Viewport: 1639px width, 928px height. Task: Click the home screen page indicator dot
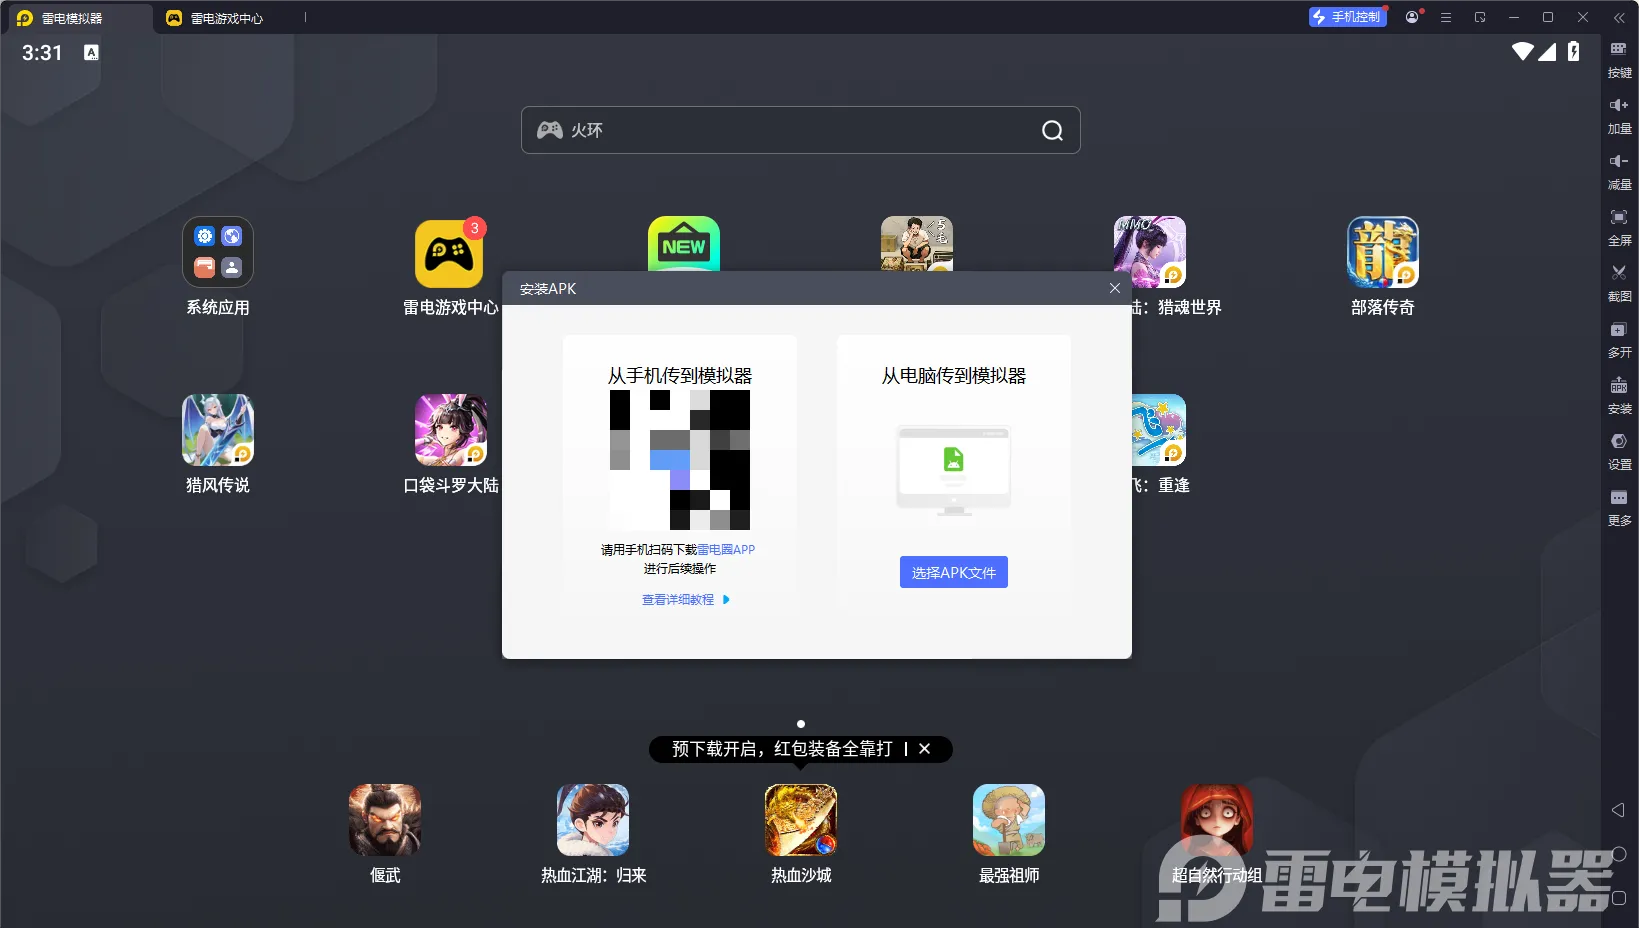(x=801, y=724)
